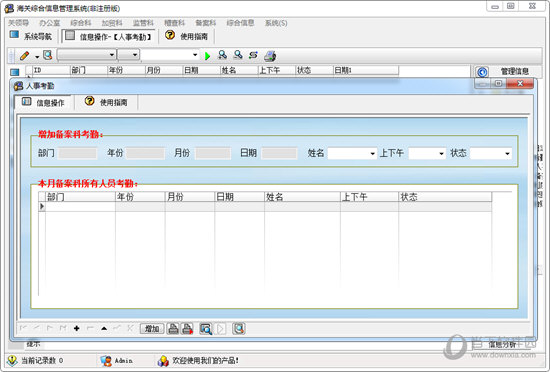This screenshot has width=550, height=372.
Task: Click the 当前记录数 status icon
Action: [x=12, y=360]
